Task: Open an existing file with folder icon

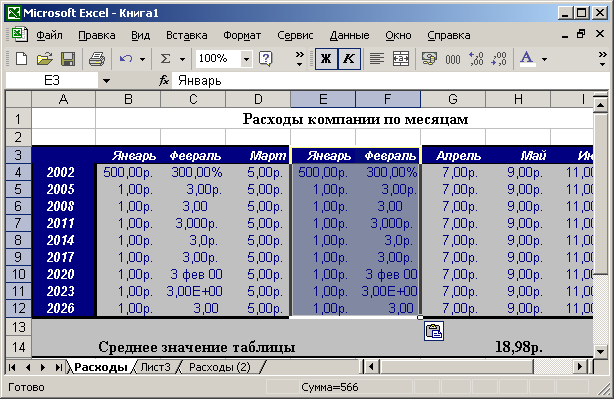Action: pyautogui.click(x=45, y=59)
